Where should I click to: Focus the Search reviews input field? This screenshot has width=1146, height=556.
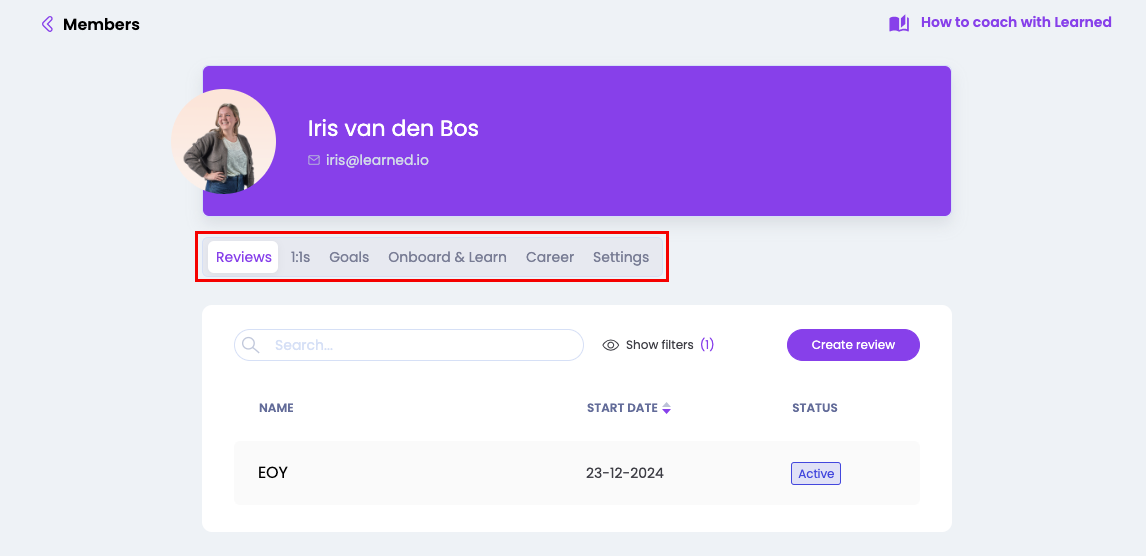coord(420,345)
